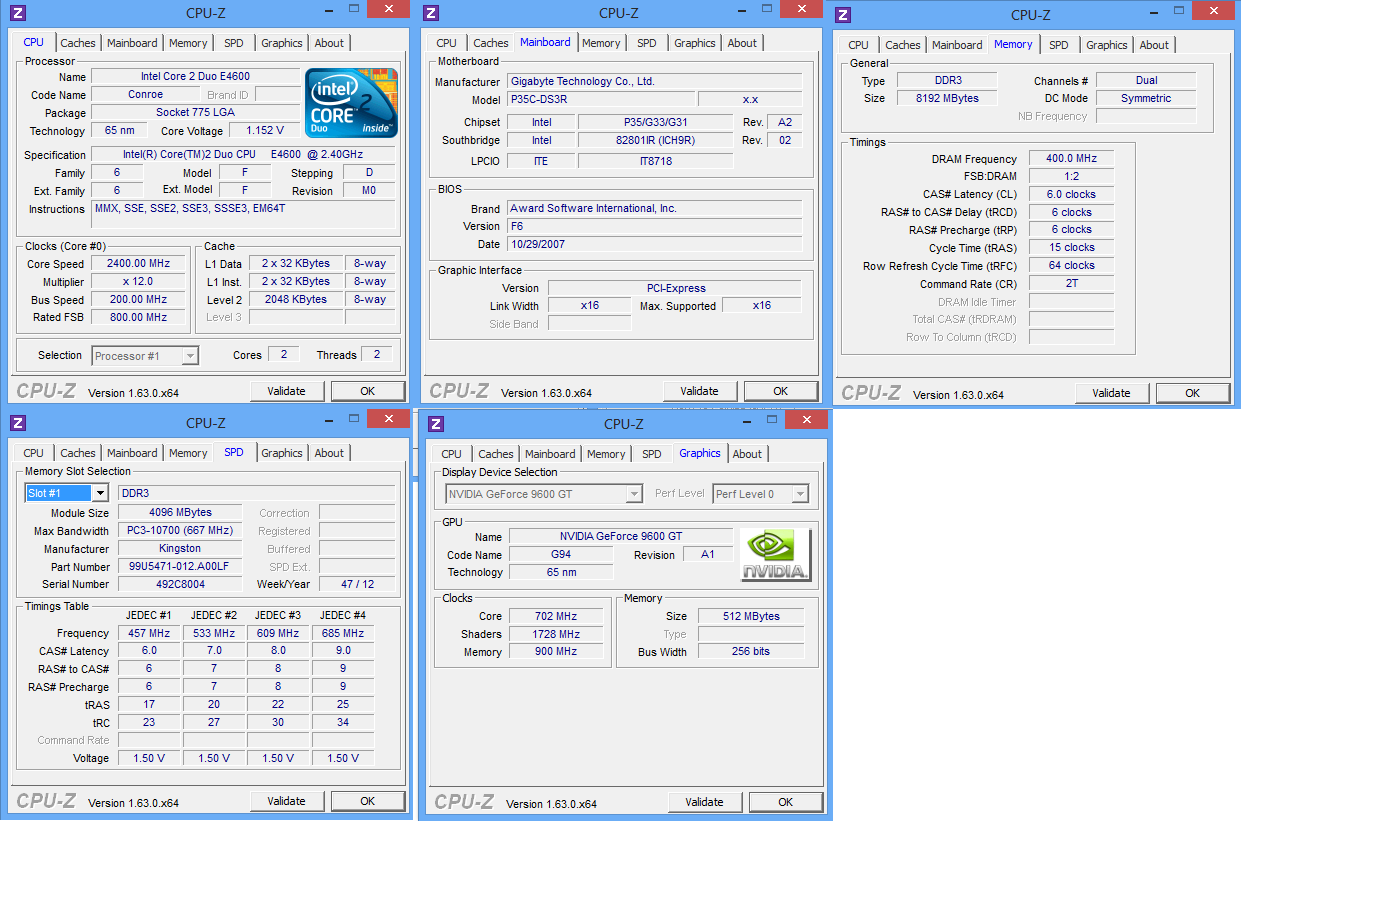Click the CPU-Z title icon of the Mainboard window
This screenshot has width=1373, height=900.
click(x=431, y=13)
